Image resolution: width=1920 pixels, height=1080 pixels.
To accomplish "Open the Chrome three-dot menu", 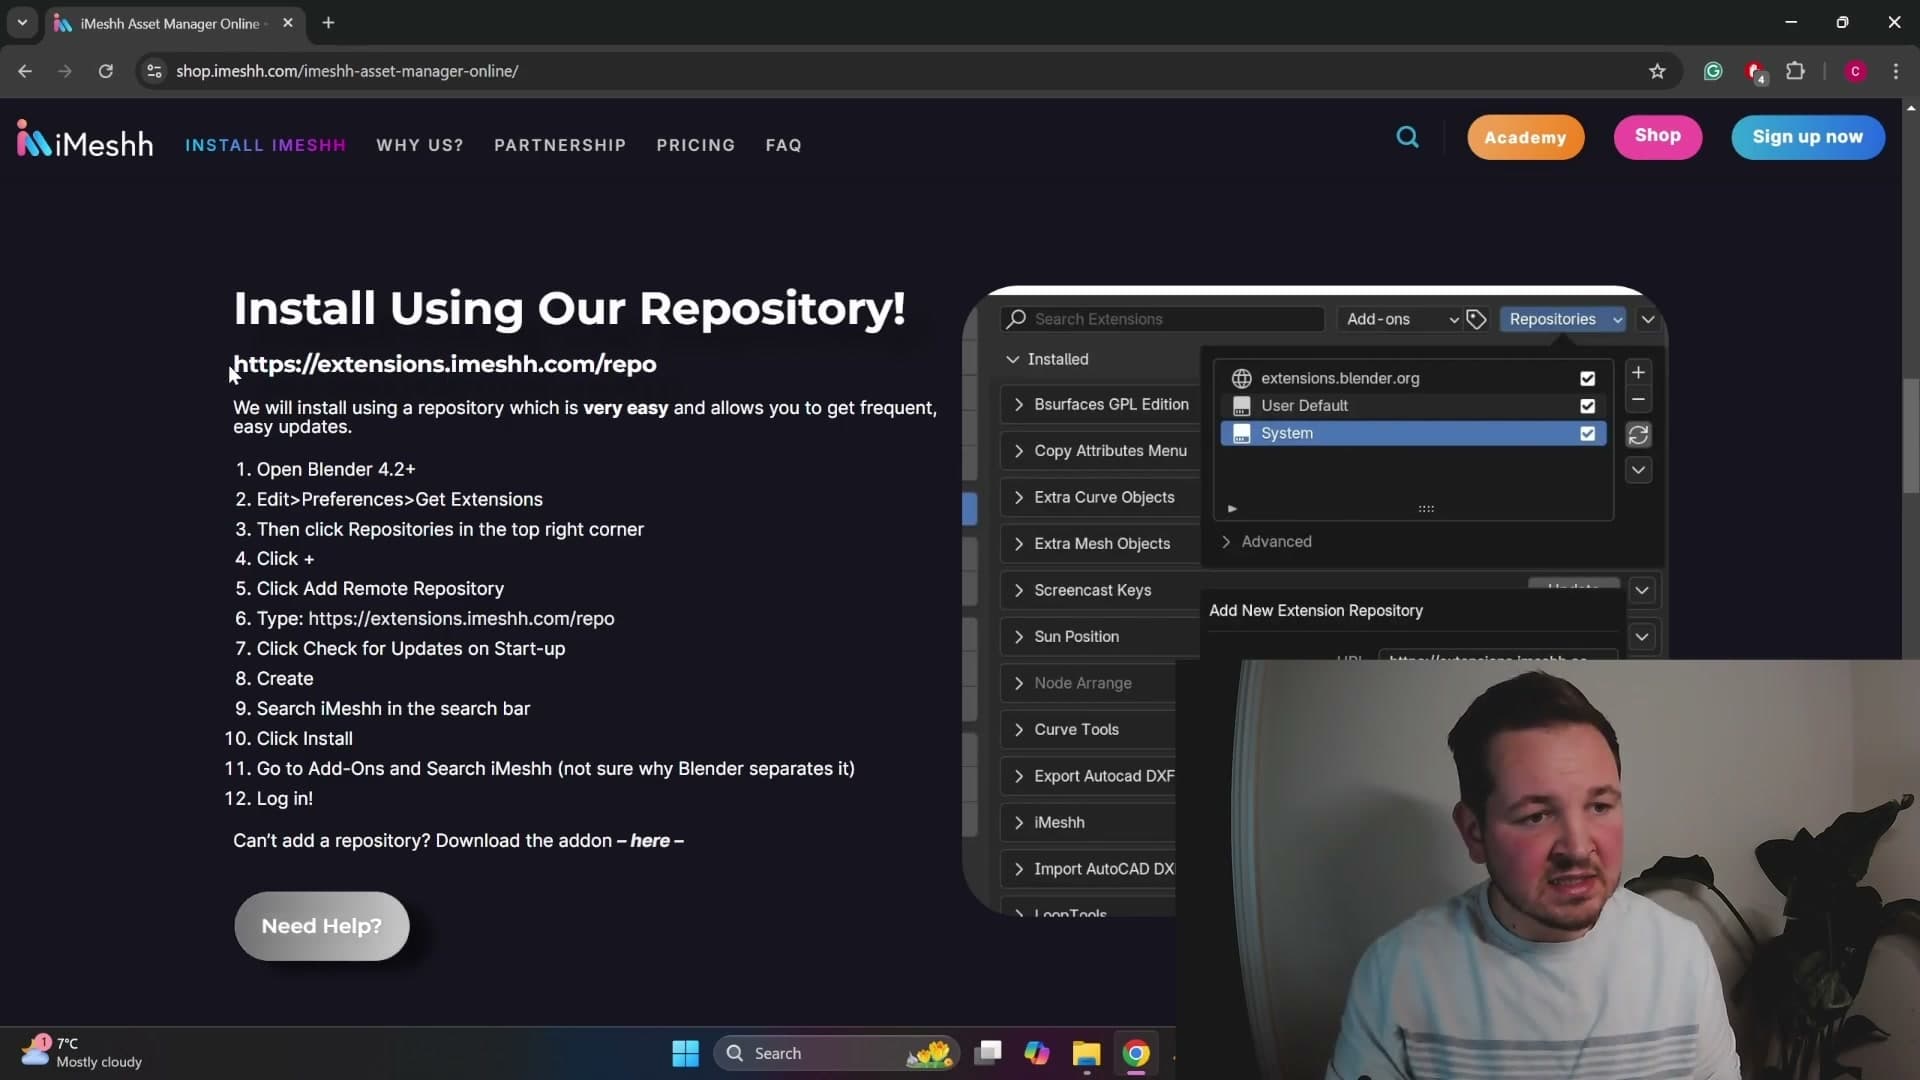I will point(1896,71).
